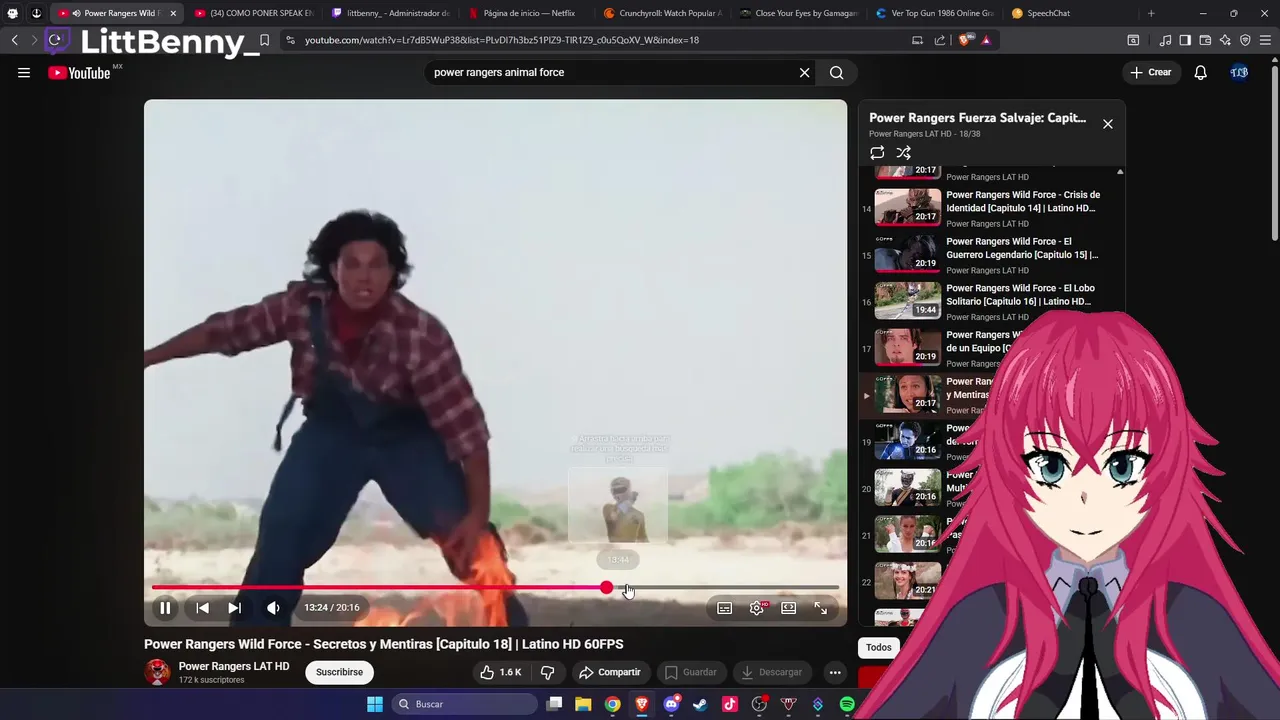Switch to Ver Top Gun 1986 tab
The height and width of the screenshot is (720, 1280).
pos(936,13)
